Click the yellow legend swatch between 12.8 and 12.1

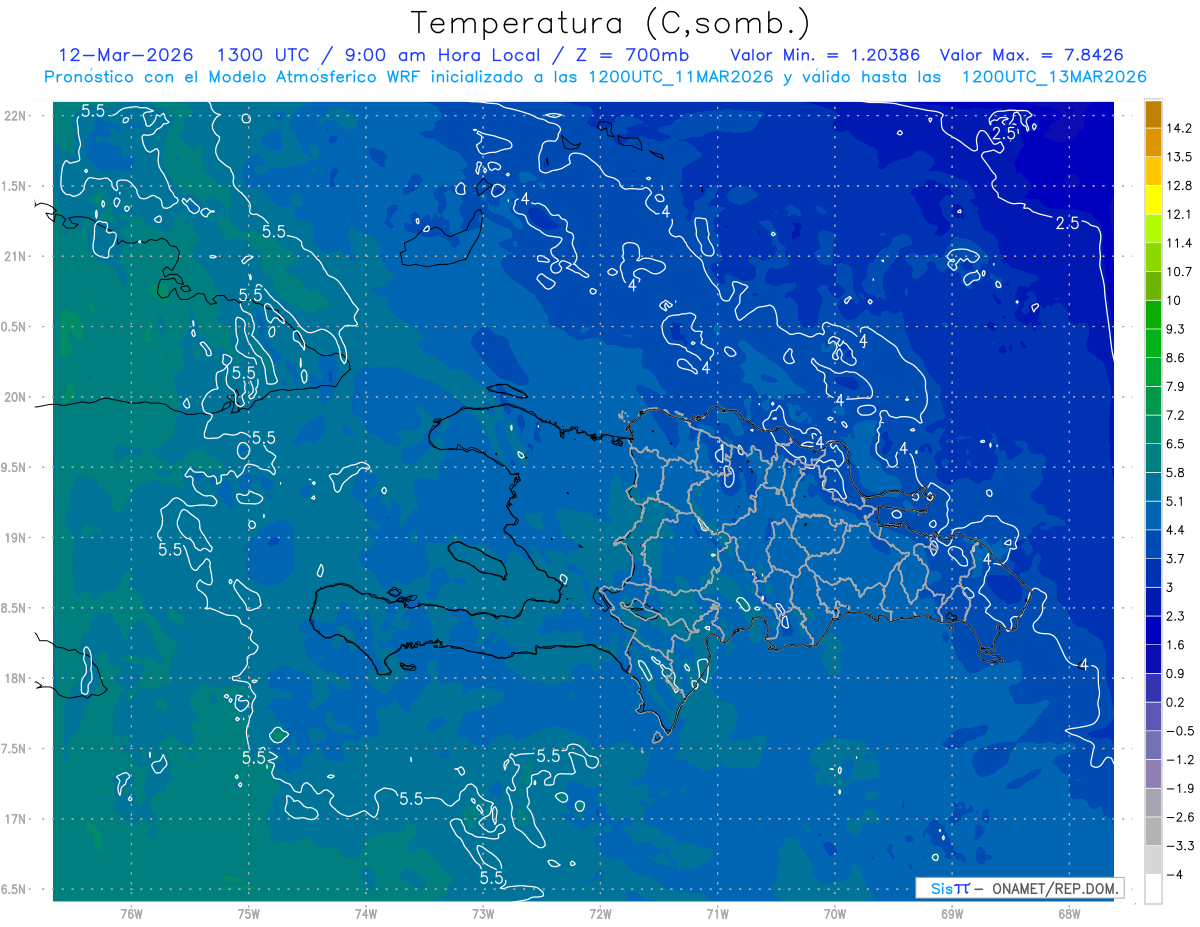(1153, 200)
